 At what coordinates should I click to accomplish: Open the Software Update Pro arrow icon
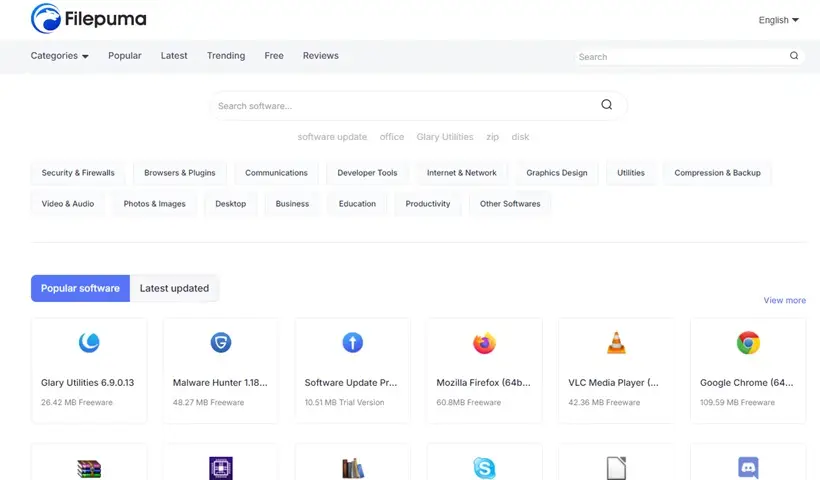click(352, 342)
